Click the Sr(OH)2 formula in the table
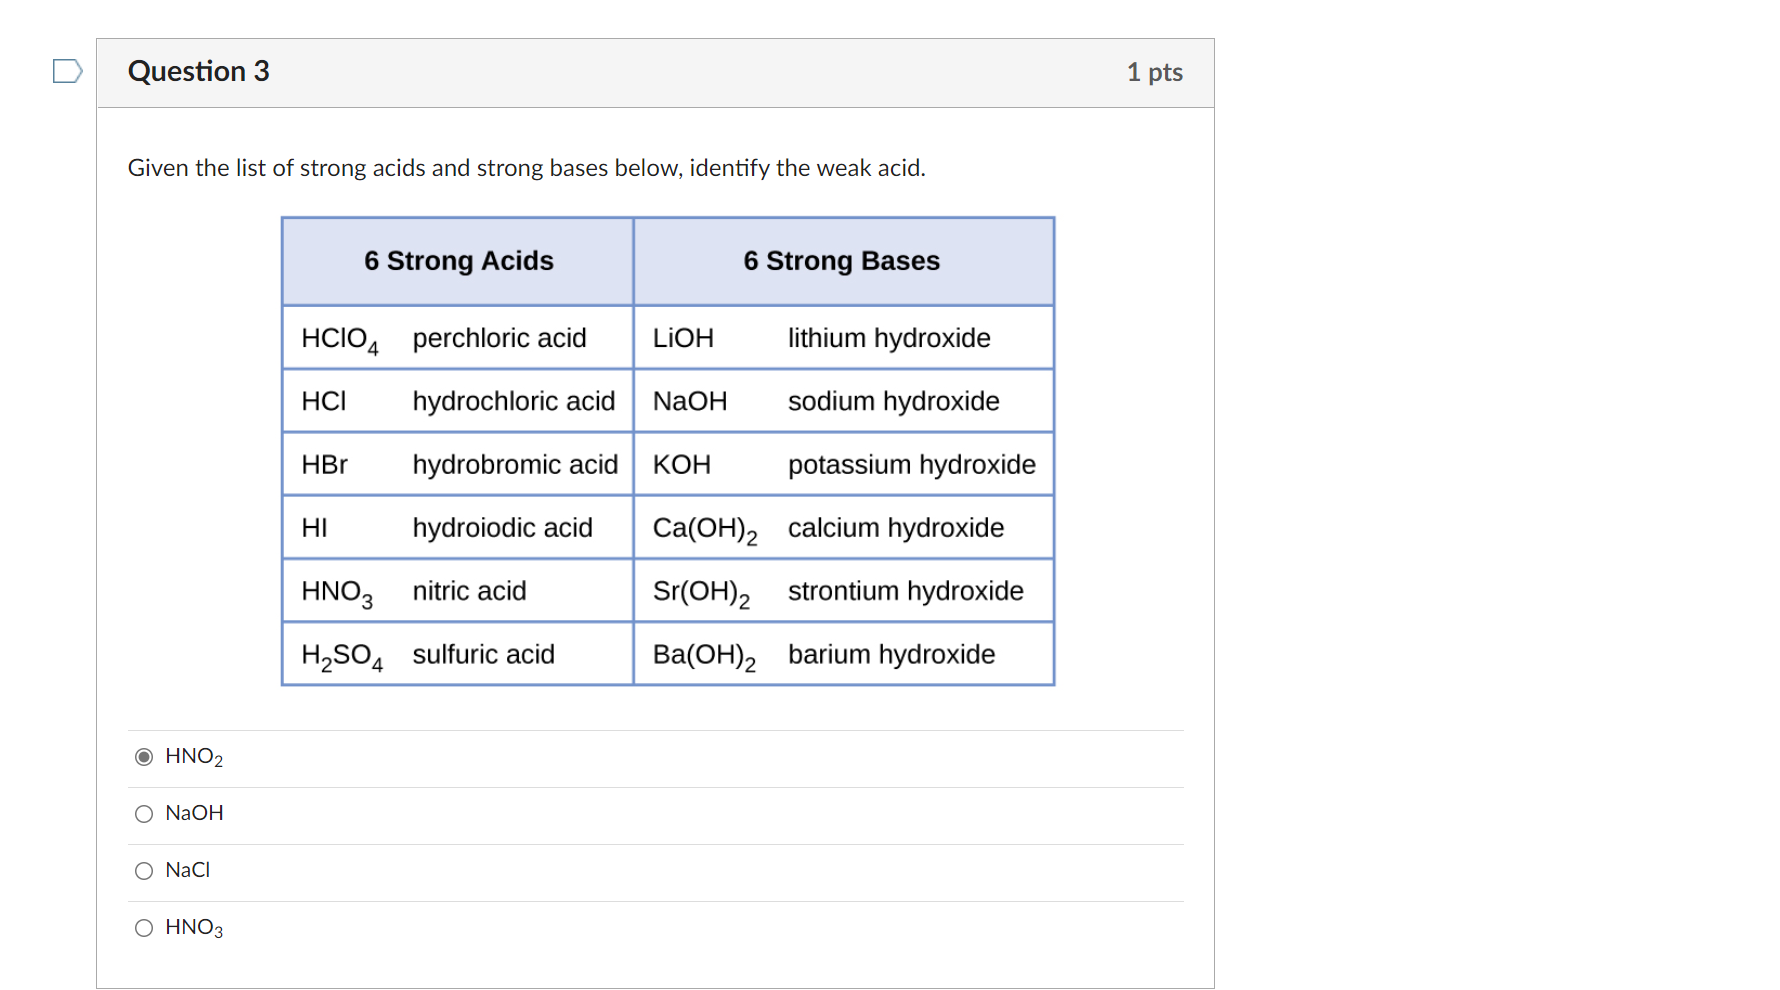 click(701, 593)
